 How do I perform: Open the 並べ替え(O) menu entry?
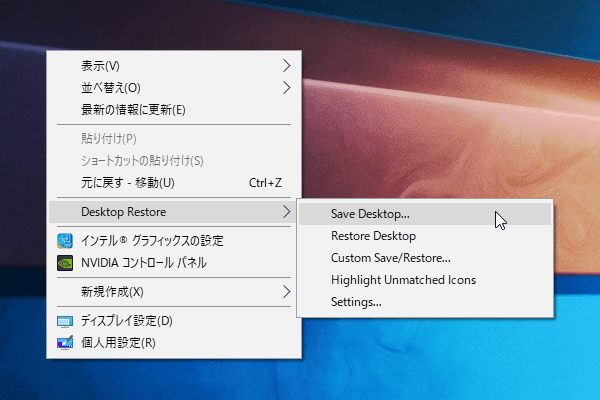(174, 88)
